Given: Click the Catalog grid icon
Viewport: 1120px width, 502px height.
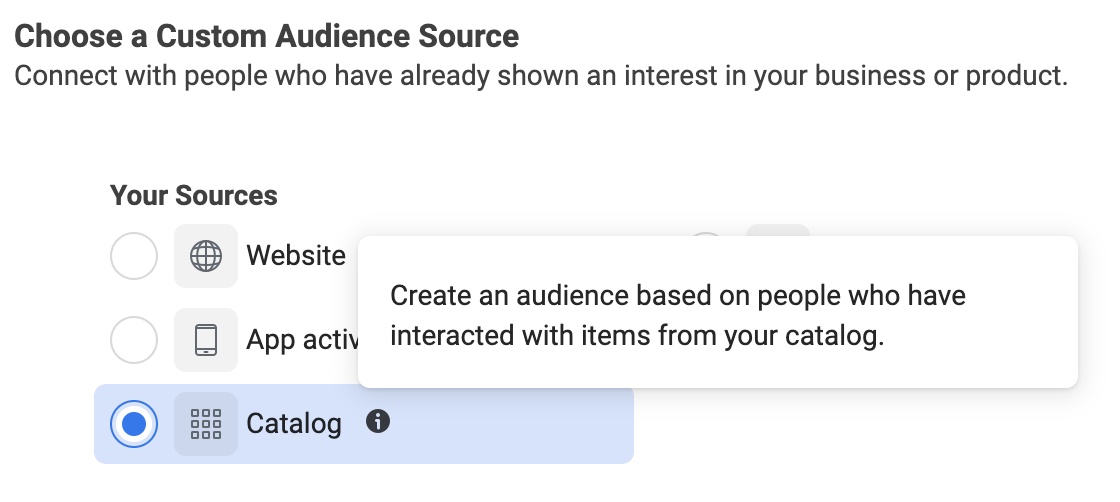Looking at the screenshot, I should (206, 424).
